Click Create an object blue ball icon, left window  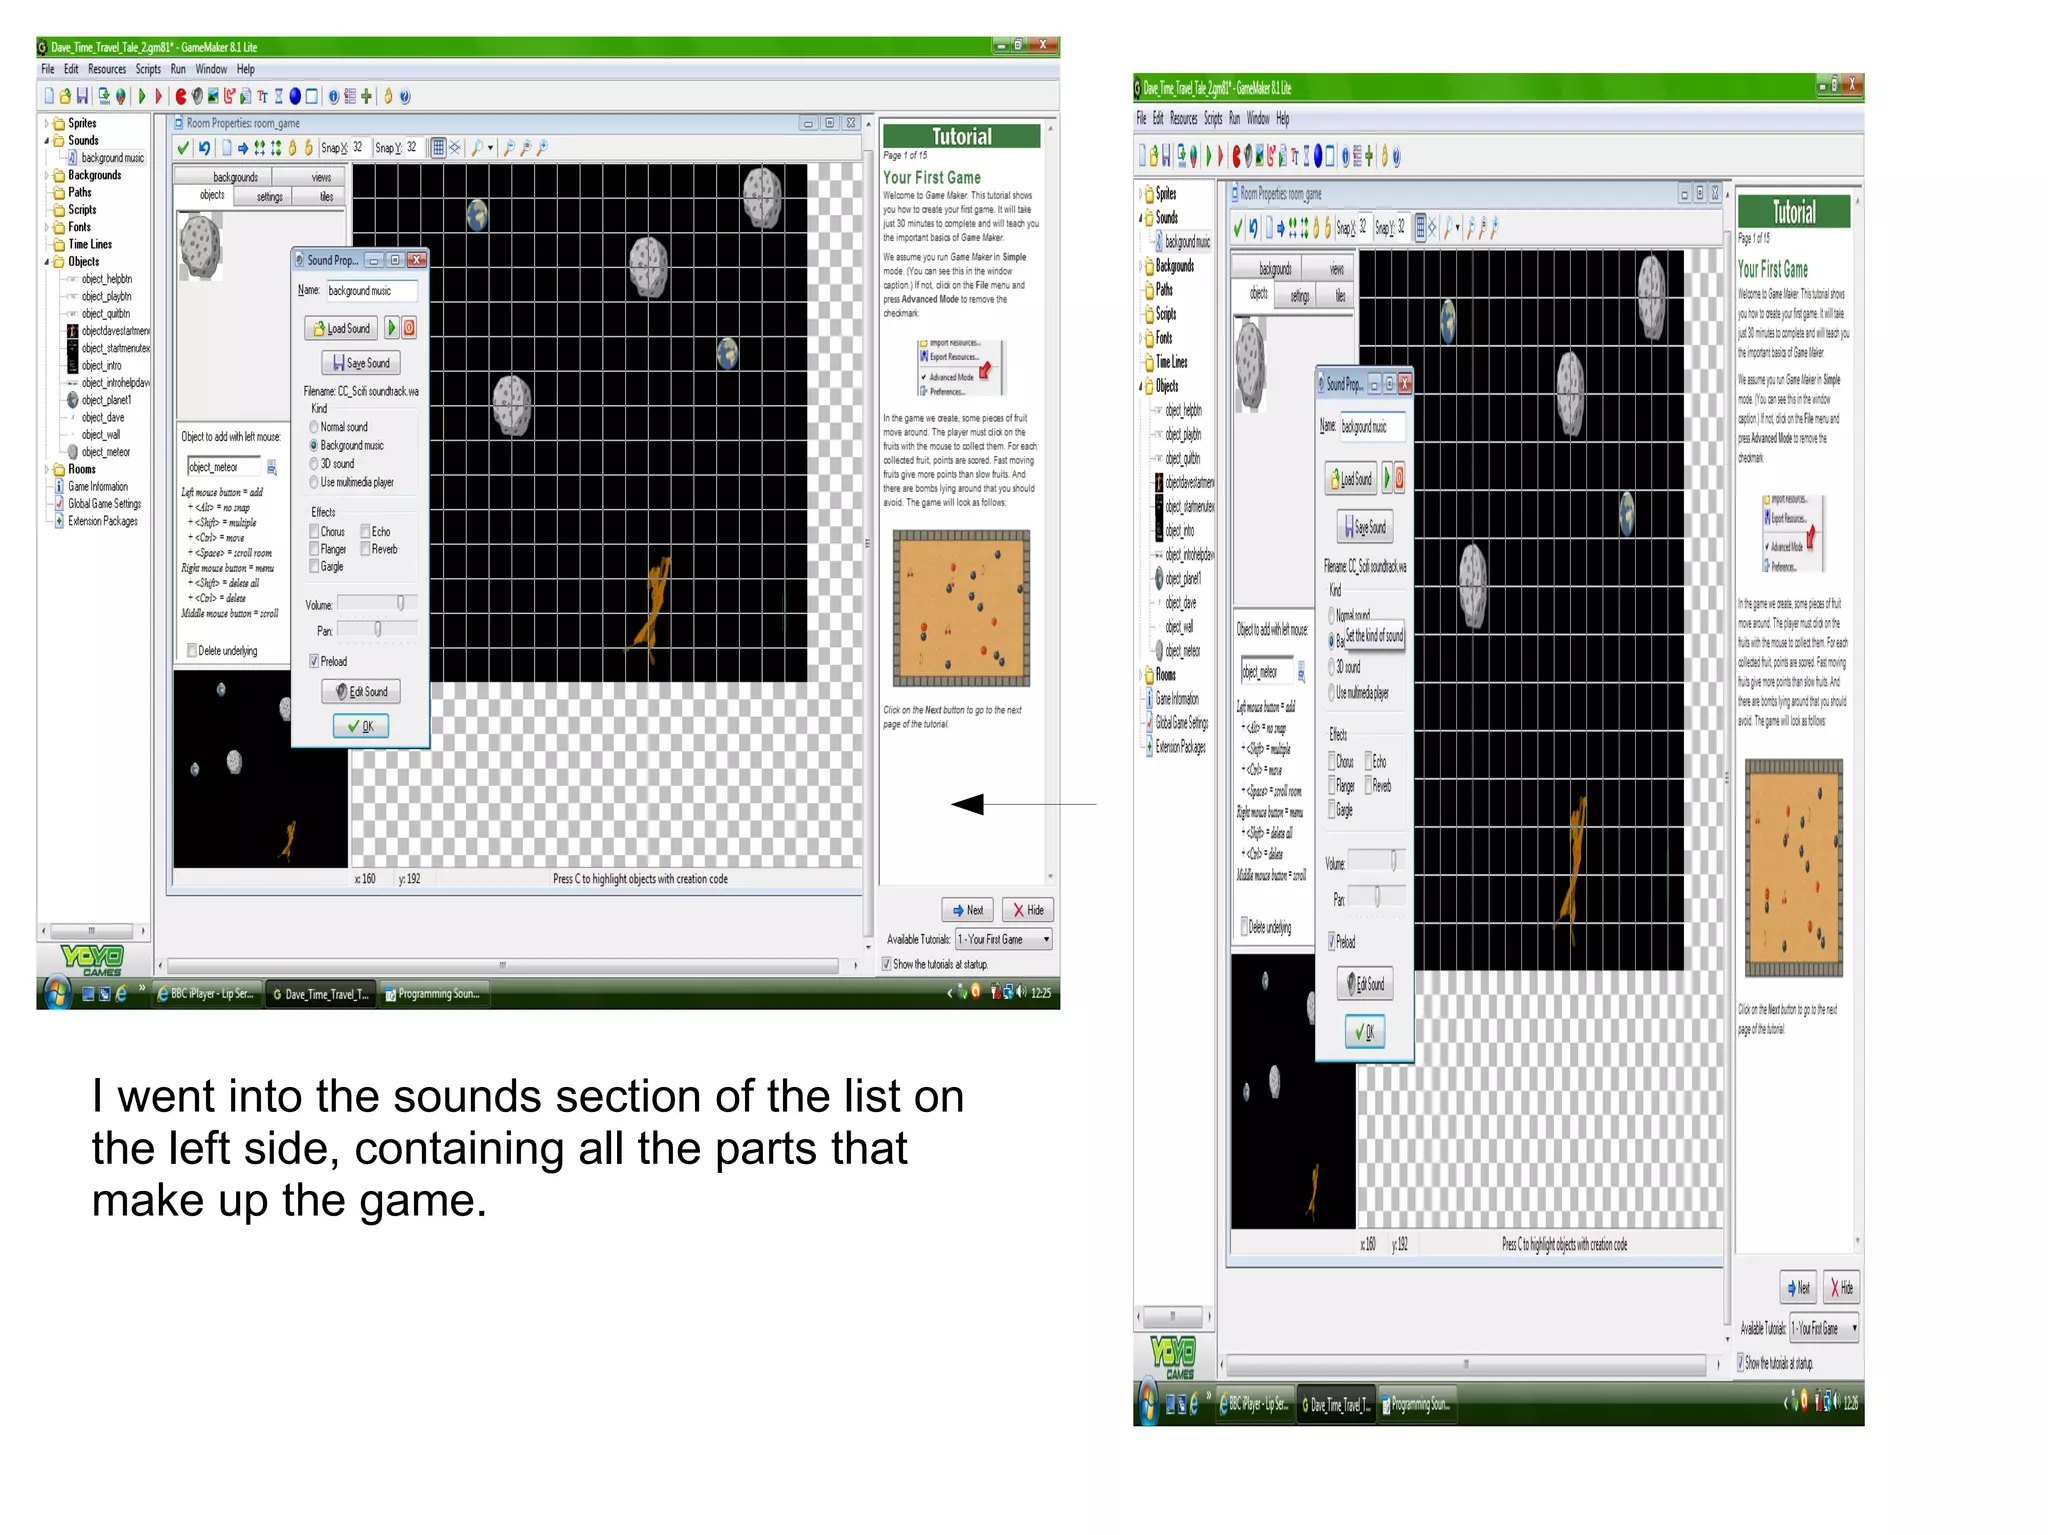point(295,97)
